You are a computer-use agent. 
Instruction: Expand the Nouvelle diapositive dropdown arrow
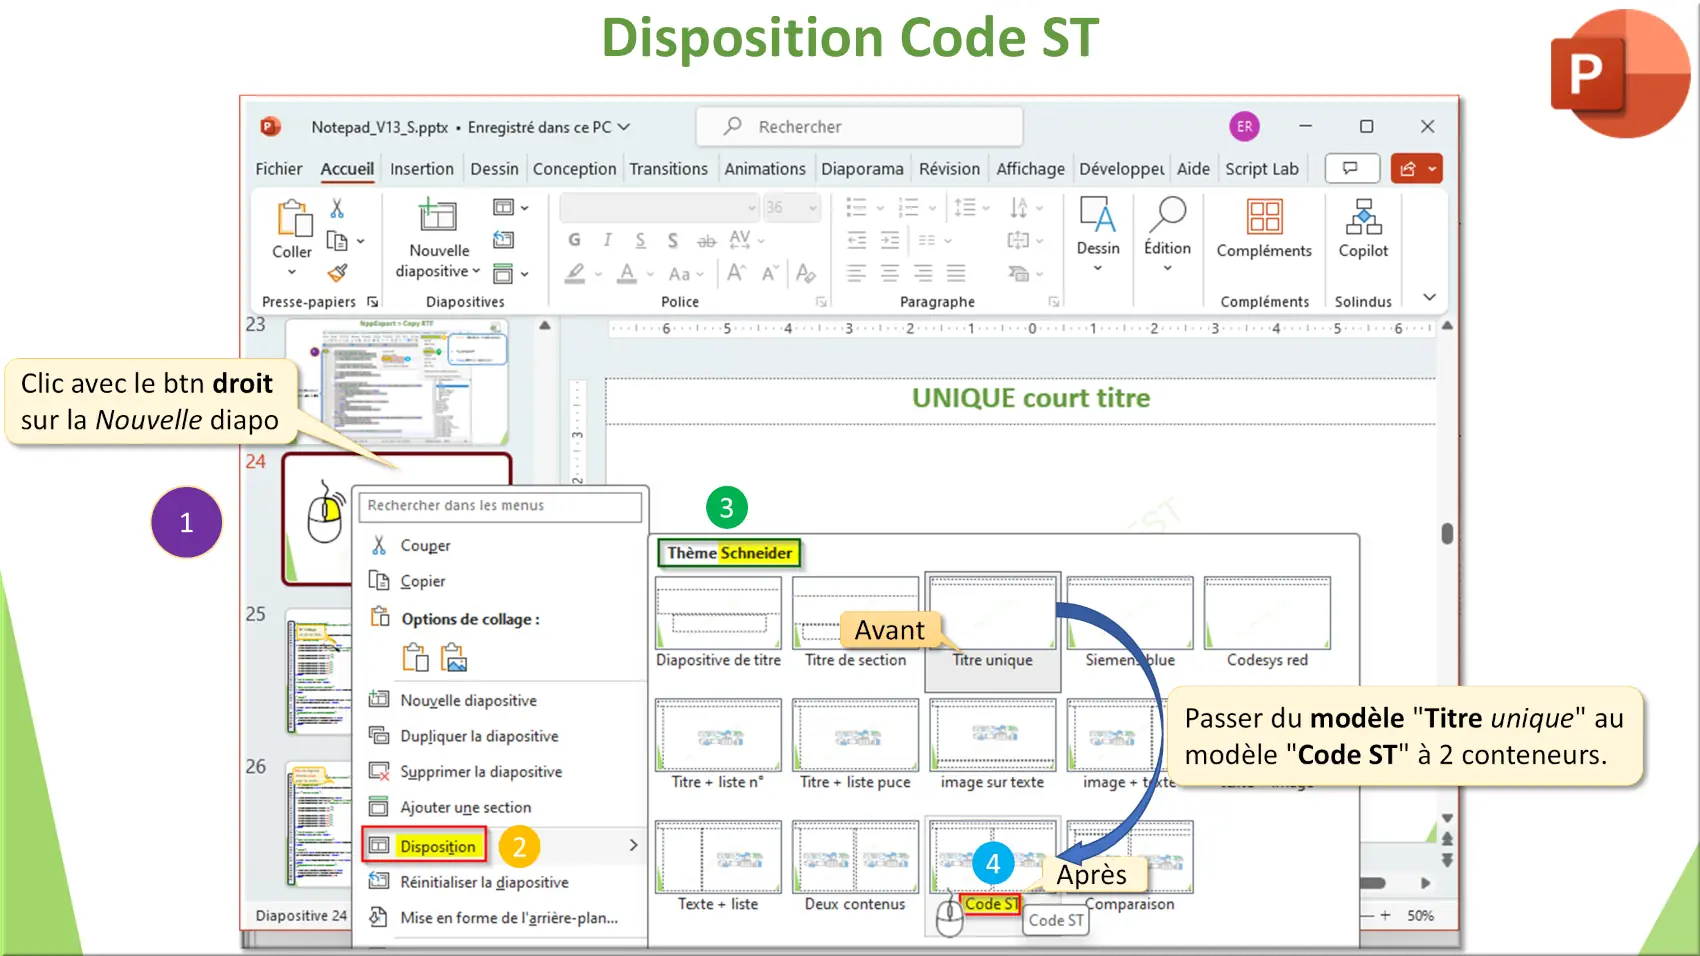(x=476, y=271)
